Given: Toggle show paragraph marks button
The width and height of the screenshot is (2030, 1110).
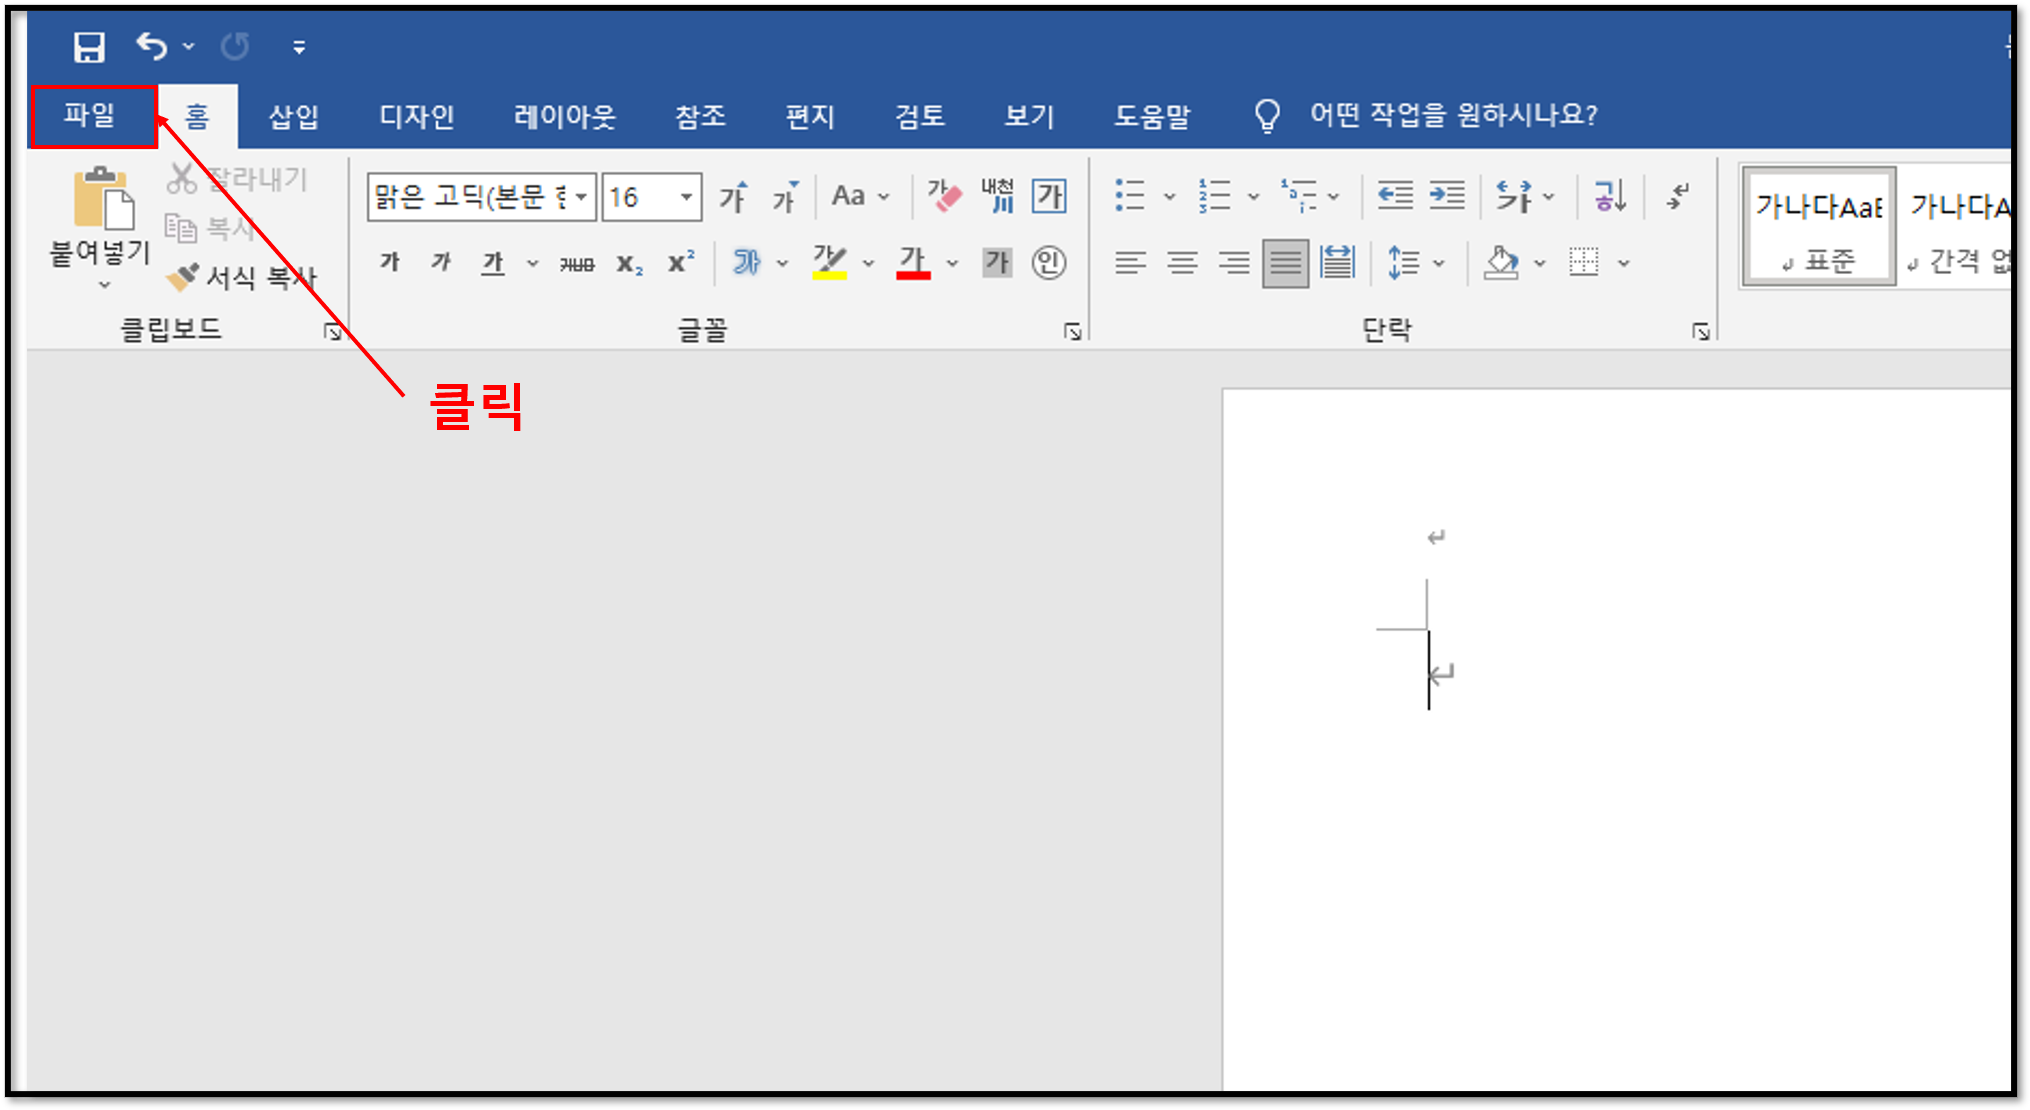Looking at the screenshot, I should (x=1678, y=196).
